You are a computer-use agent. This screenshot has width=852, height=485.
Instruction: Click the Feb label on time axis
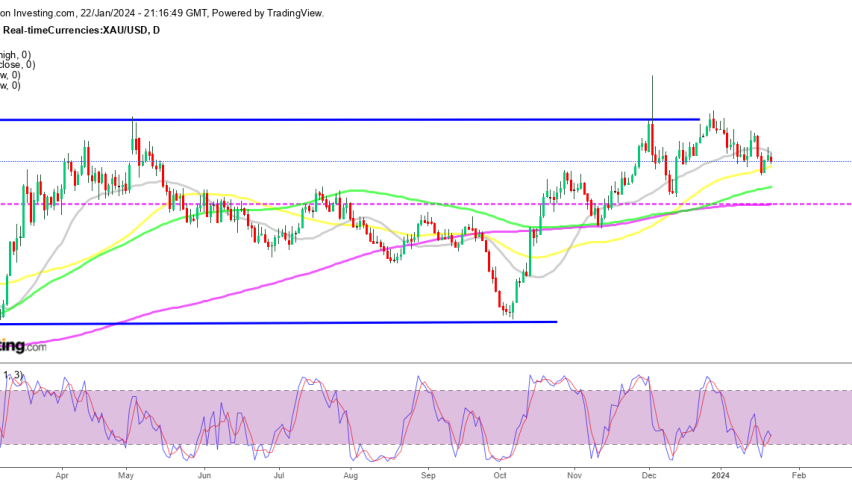pos(799,475)
